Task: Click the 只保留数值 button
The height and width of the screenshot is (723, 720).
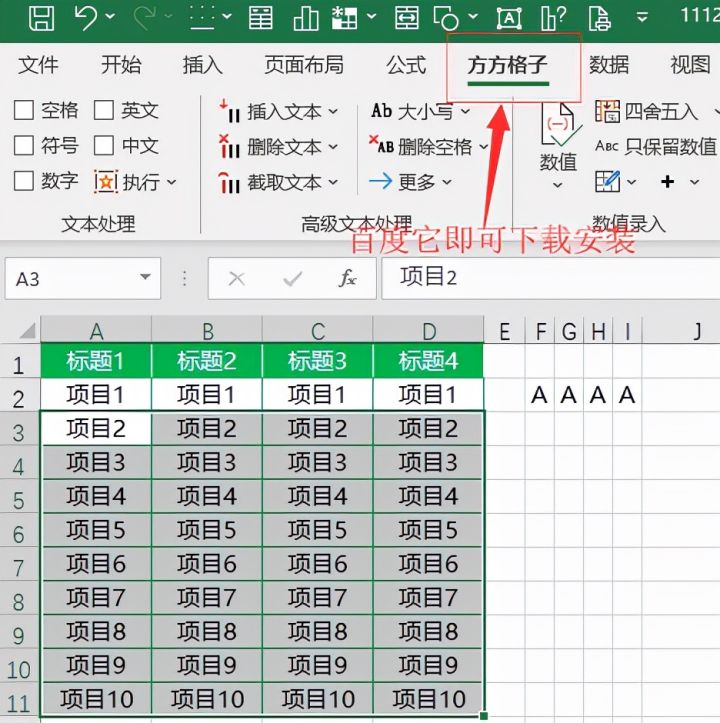Action: coord(655,147)
